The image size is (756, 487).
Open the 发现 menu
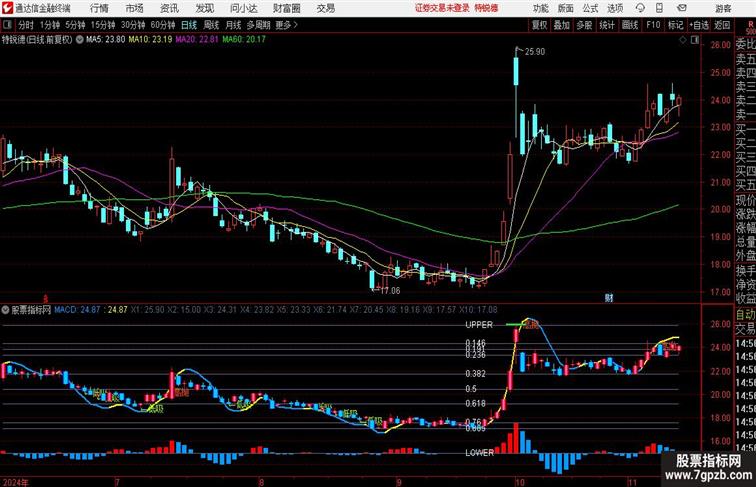(204, 8)
